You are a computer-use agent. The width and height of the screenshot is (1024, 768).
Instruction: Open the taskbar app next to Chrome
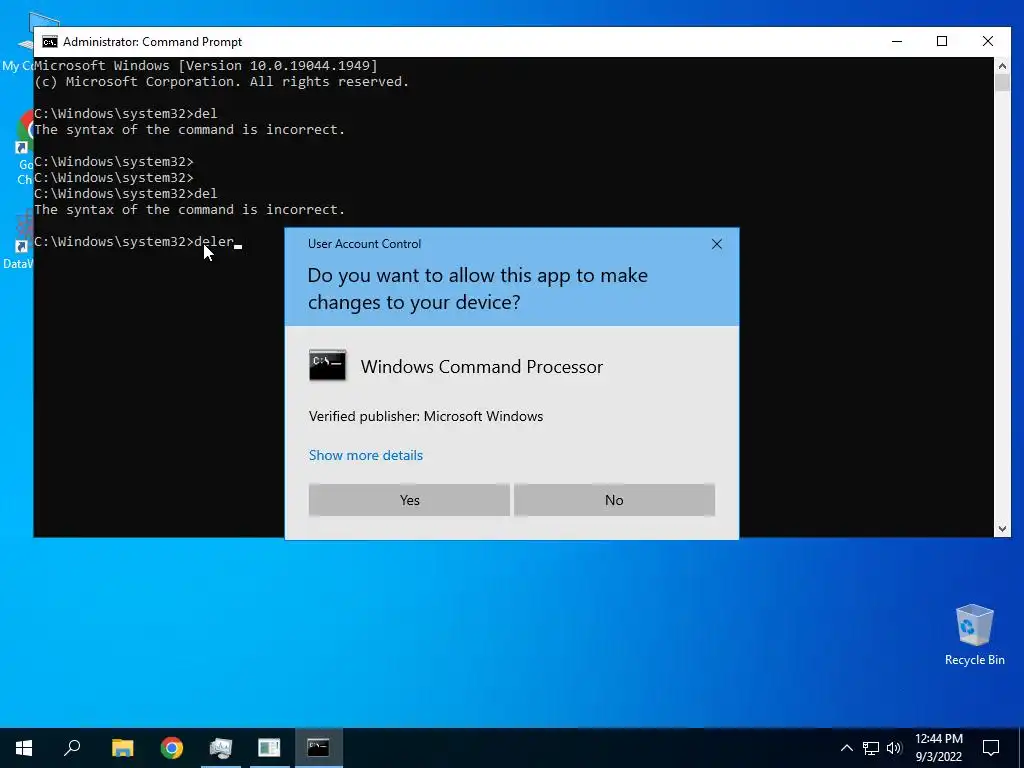[x=221, y=748]
